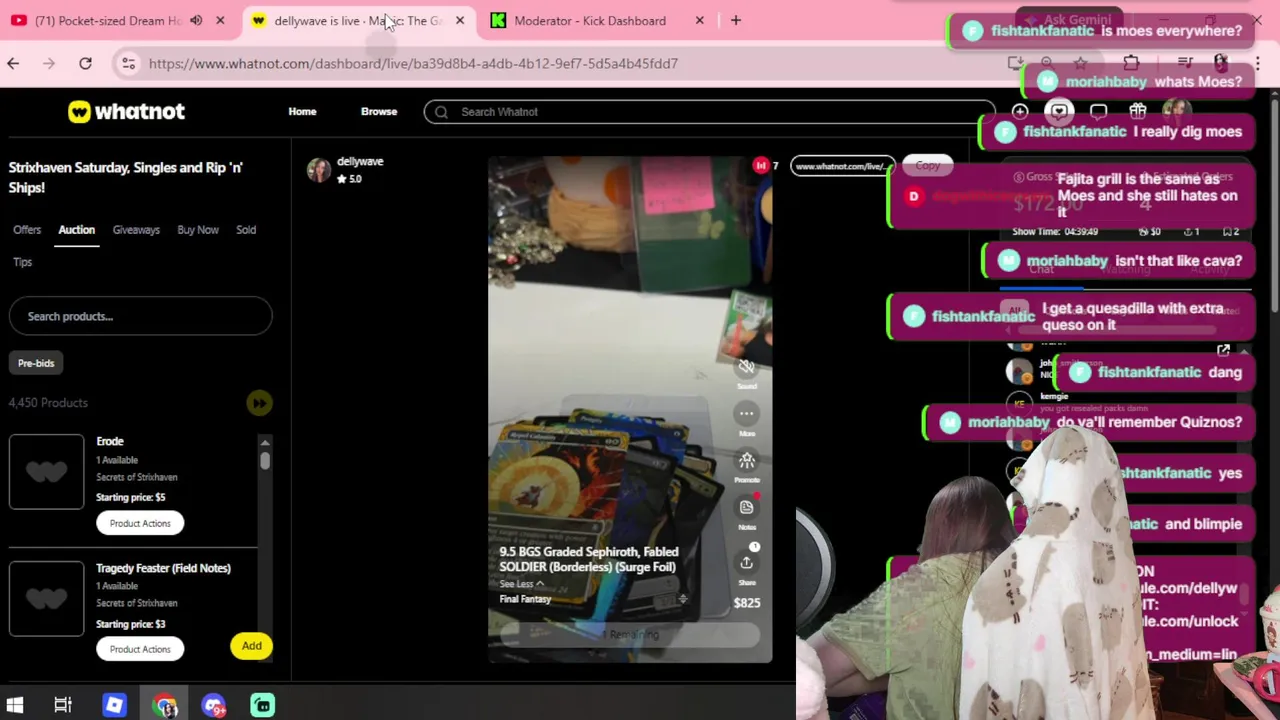Viewport: 1280px width, 720px height.
Task: Open the messages speech bubble icon
Action: point(1098,112)
